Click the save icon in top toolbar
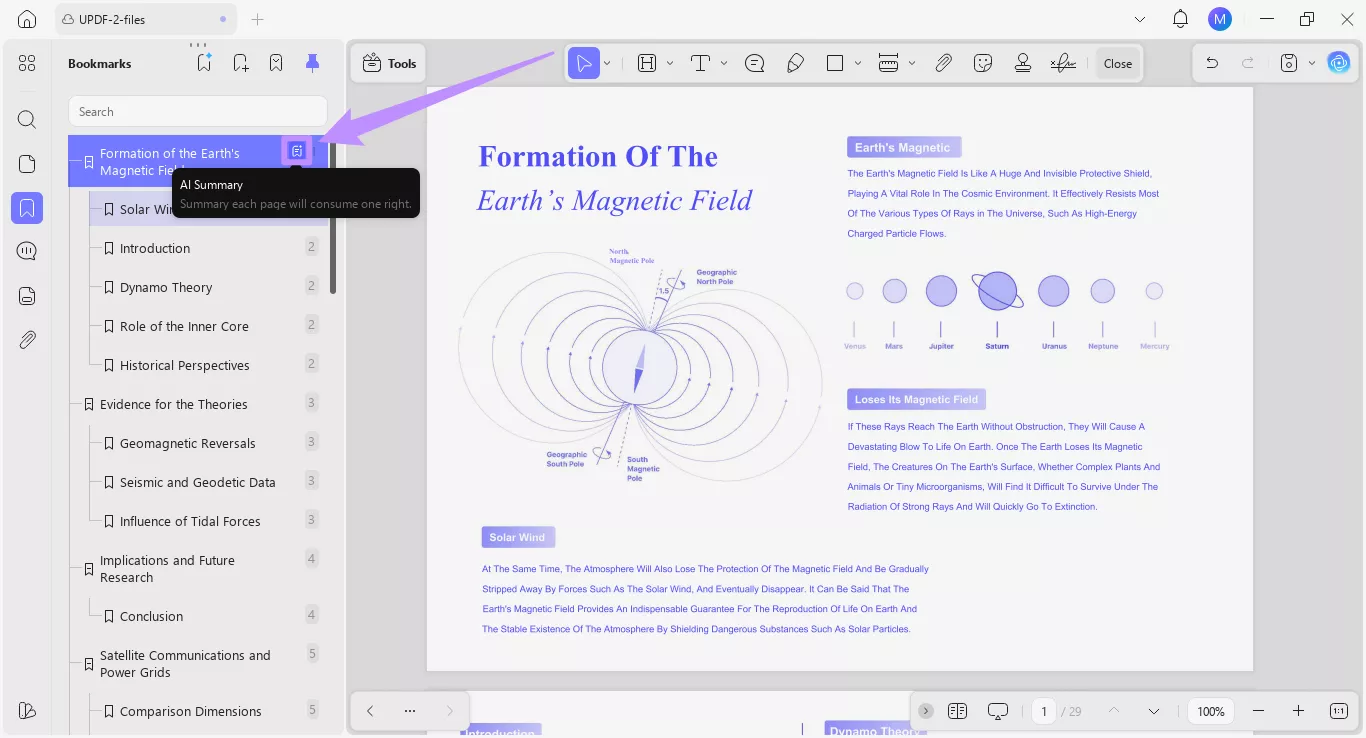This screenshot has height=738, width=1366. 1289,63
